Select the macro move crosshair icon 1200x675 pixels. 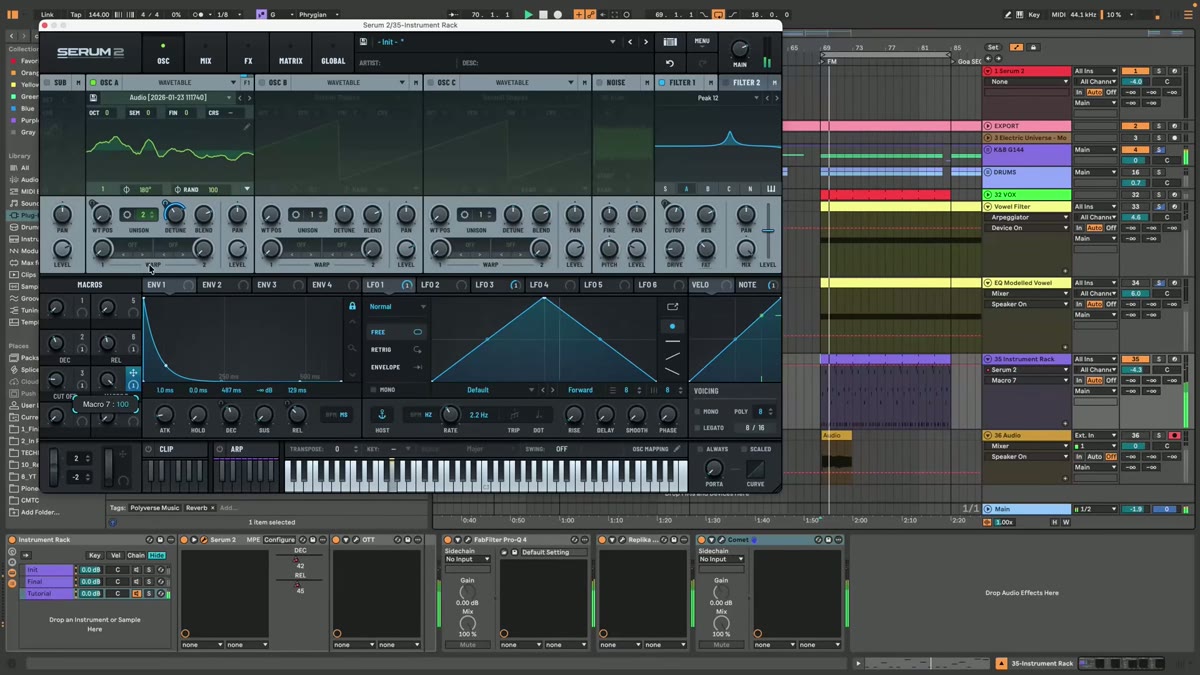pos(132,373)
